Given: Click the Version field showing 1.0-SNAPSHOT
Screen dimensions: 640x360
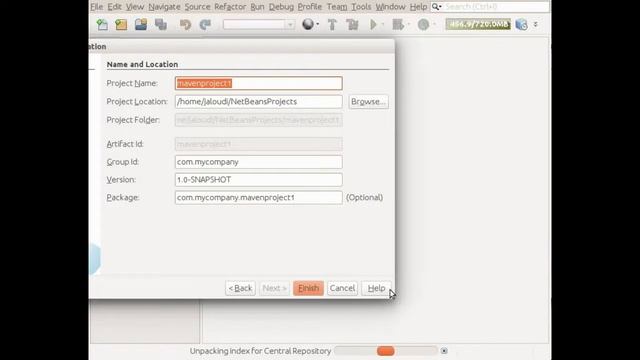Looking at the screenshot, I should 258,180.
